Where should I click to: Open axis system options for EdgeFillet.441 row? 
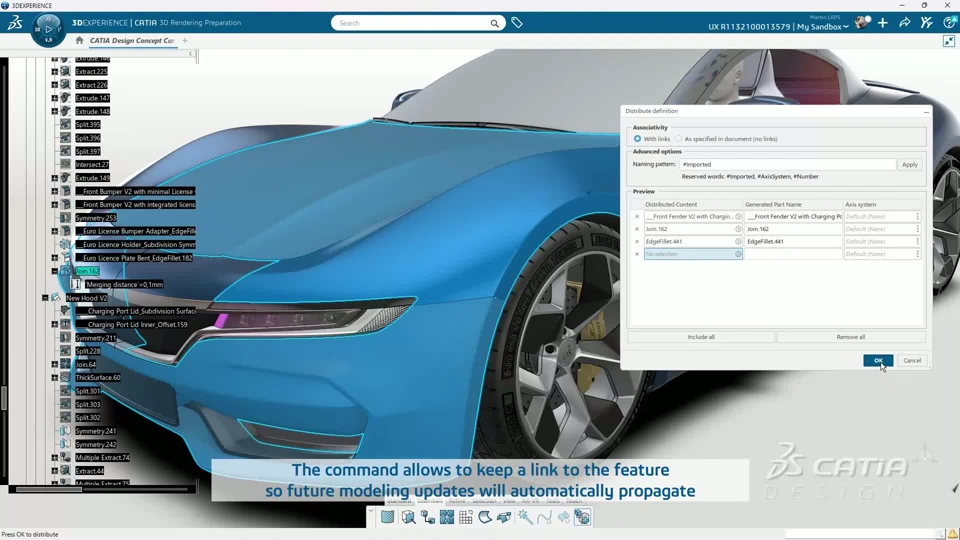[917, 241]
